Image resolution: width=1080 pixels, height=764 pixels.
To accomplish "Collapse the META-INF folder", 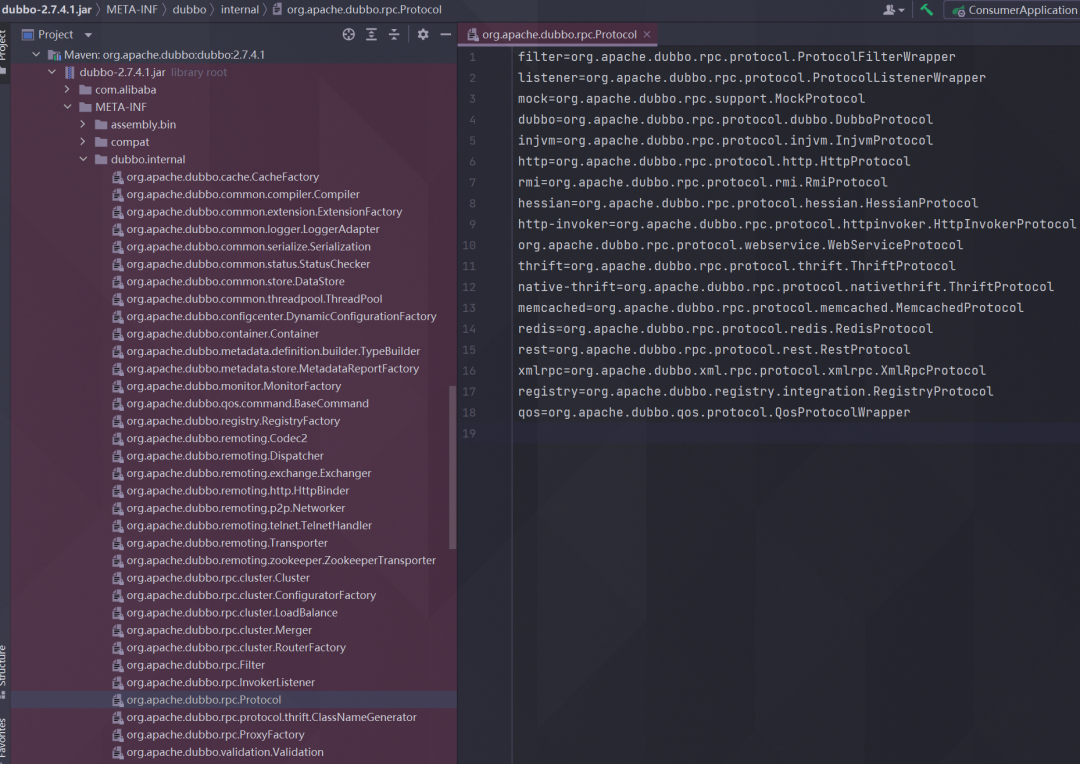I will pos(67,107).
